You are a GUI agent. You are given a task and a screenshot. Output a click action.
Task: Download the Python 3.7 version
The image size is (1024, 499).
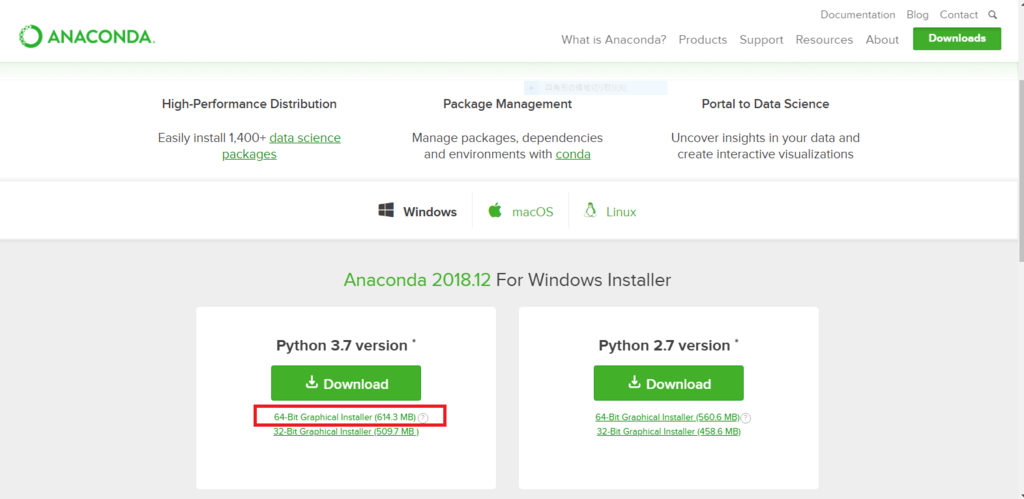pyautogui.click(x=346, y=383)
